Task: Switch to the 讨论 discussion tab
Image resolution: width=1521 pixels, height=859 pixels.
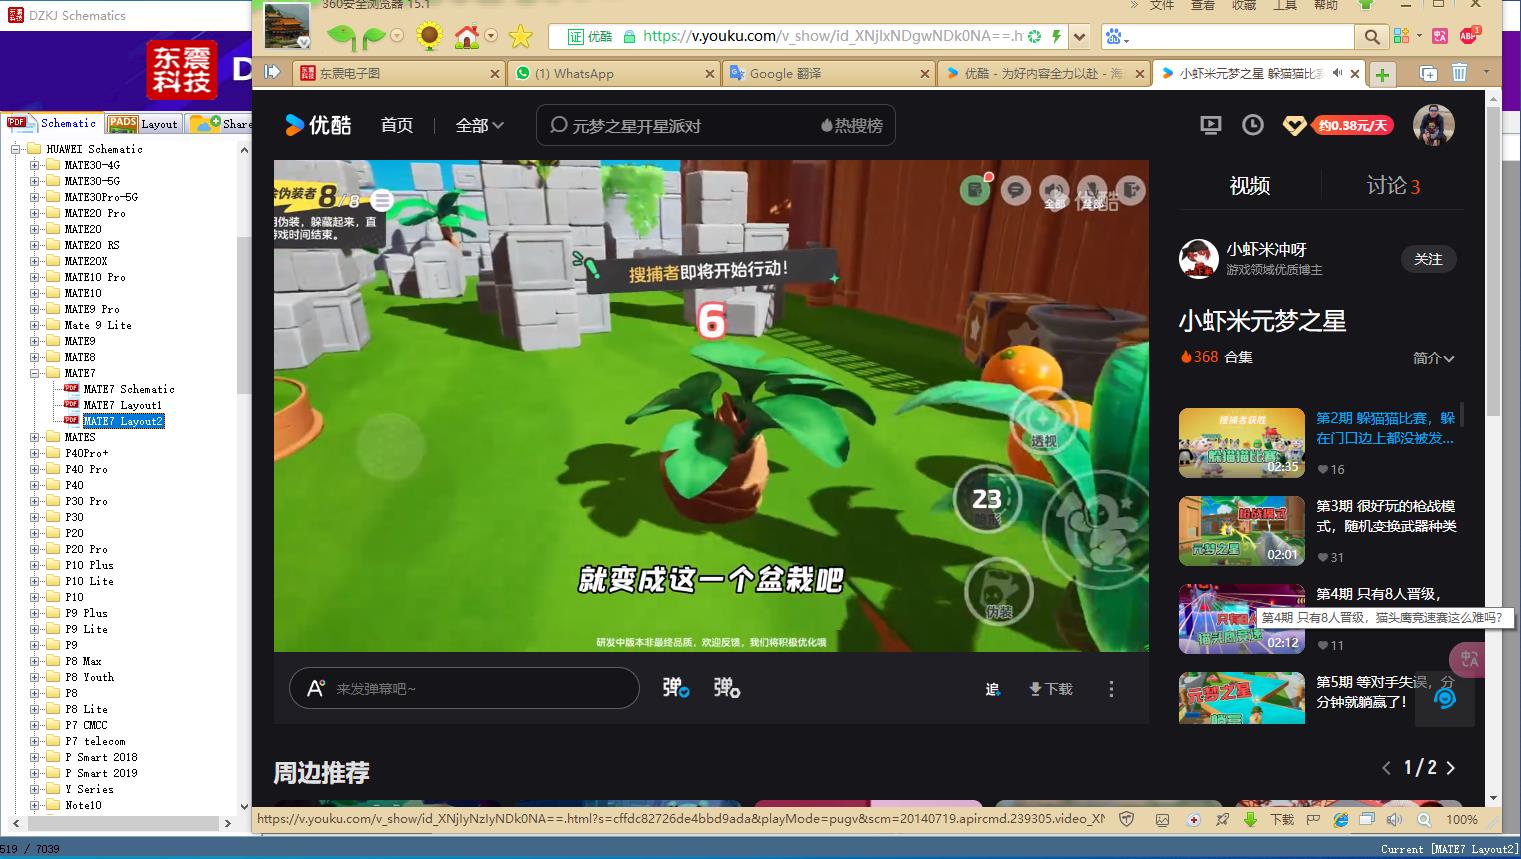Action: [1393, 186]
